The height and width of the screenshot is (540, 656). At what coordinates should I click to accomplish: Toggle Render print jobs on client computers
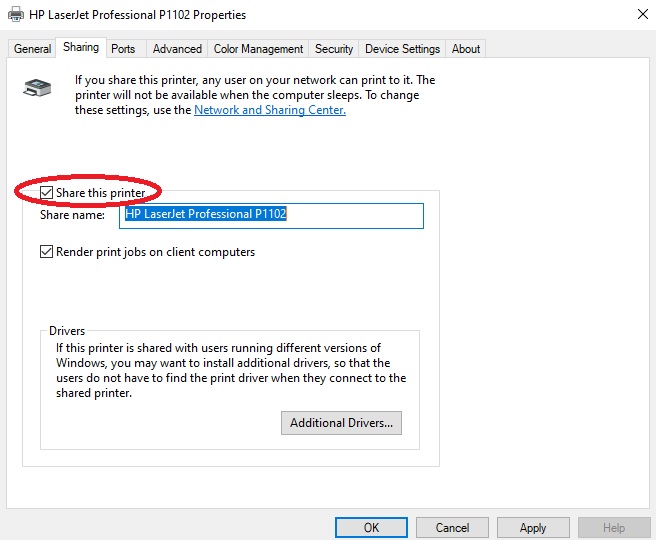tap(46, 252)
